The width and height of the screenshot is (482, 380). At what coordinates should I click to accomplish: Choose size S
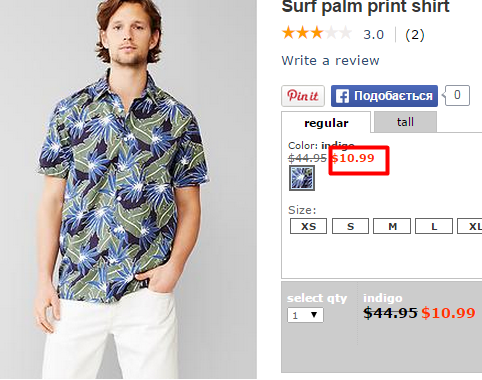pos(350,226)
